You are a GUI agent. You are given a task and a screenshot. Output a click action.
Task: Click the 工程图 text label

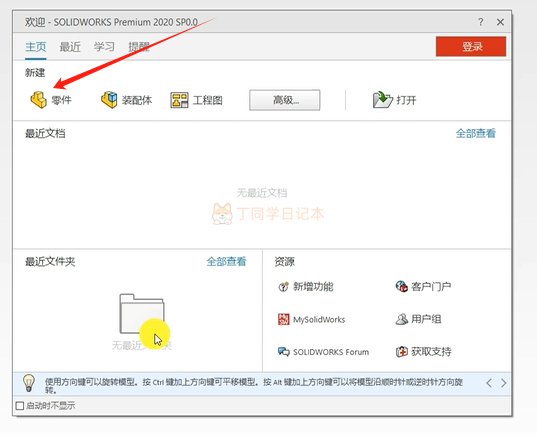click(x=208, y=100)
